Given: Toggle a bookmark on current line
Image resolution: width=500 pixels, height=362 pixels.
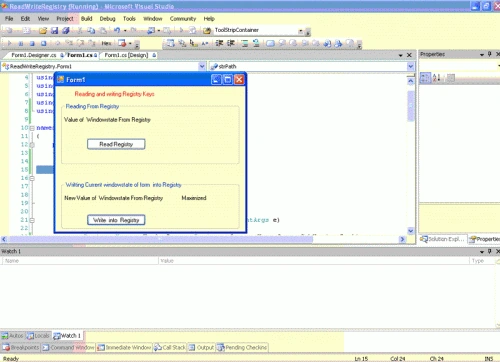Looking at the screenshot, I should (270, 43).
